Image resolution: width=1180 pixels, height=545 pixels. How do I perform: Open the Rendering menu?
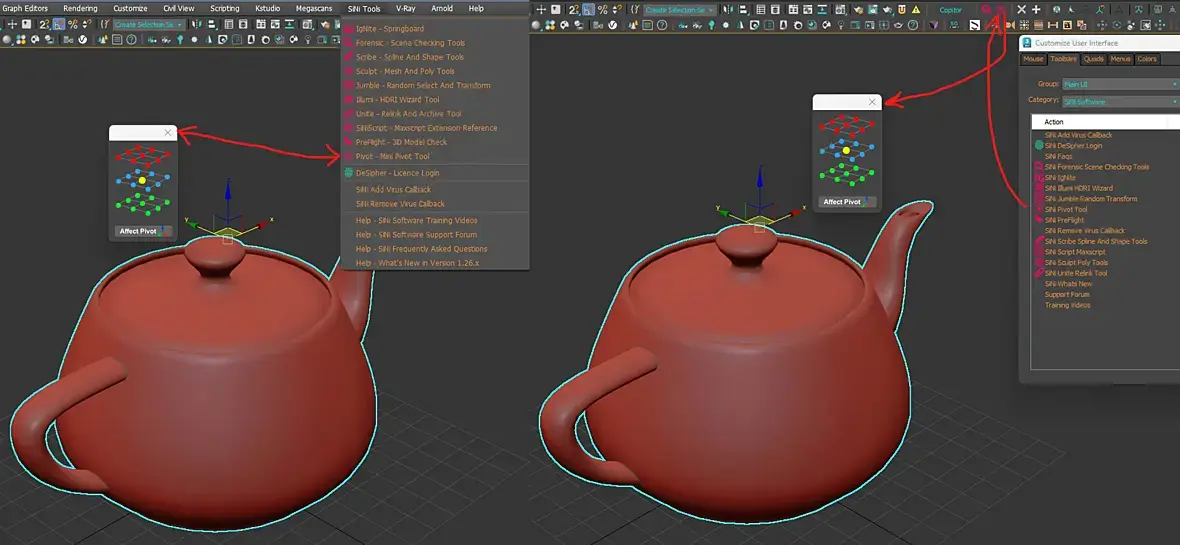point(80,8)
